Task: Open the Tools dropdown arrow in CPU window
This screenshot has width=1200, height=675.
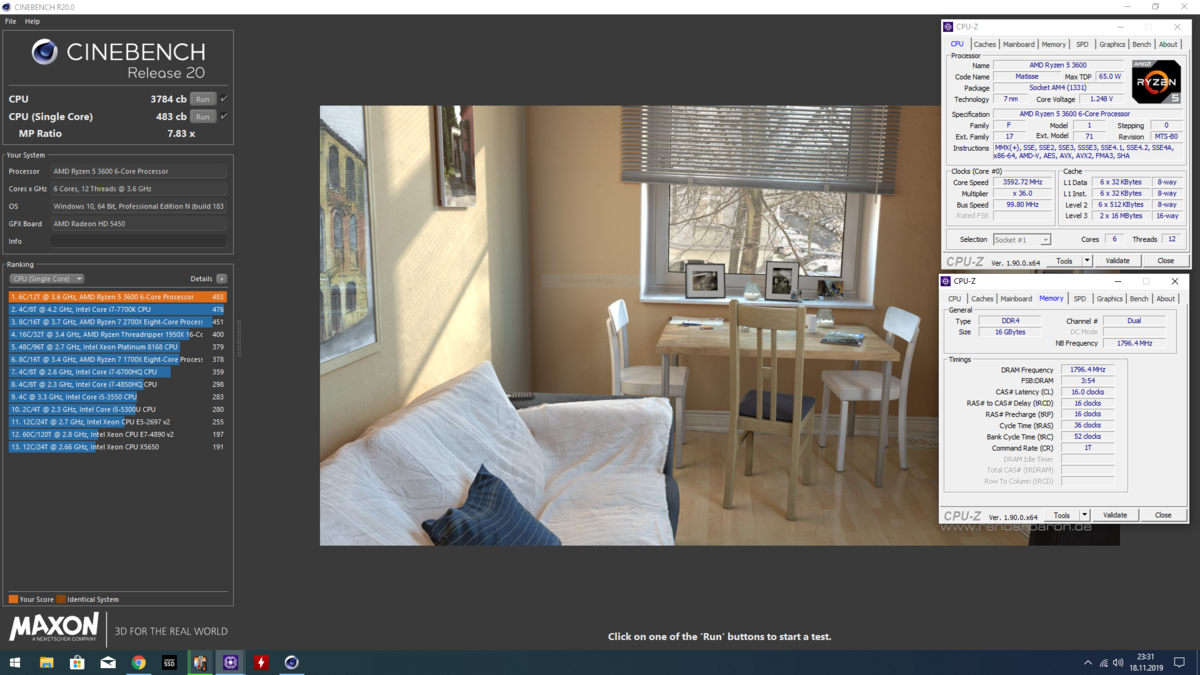Action: 1087,261
